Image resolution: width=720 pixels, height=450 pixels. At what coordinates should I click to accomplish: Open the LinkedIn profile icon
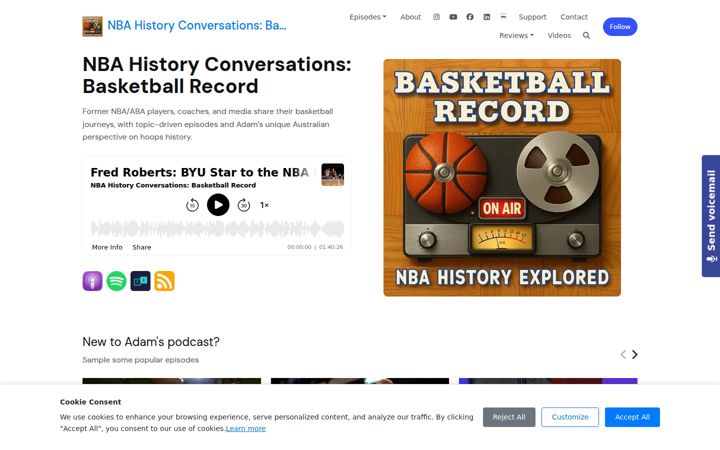click(487, 17)
